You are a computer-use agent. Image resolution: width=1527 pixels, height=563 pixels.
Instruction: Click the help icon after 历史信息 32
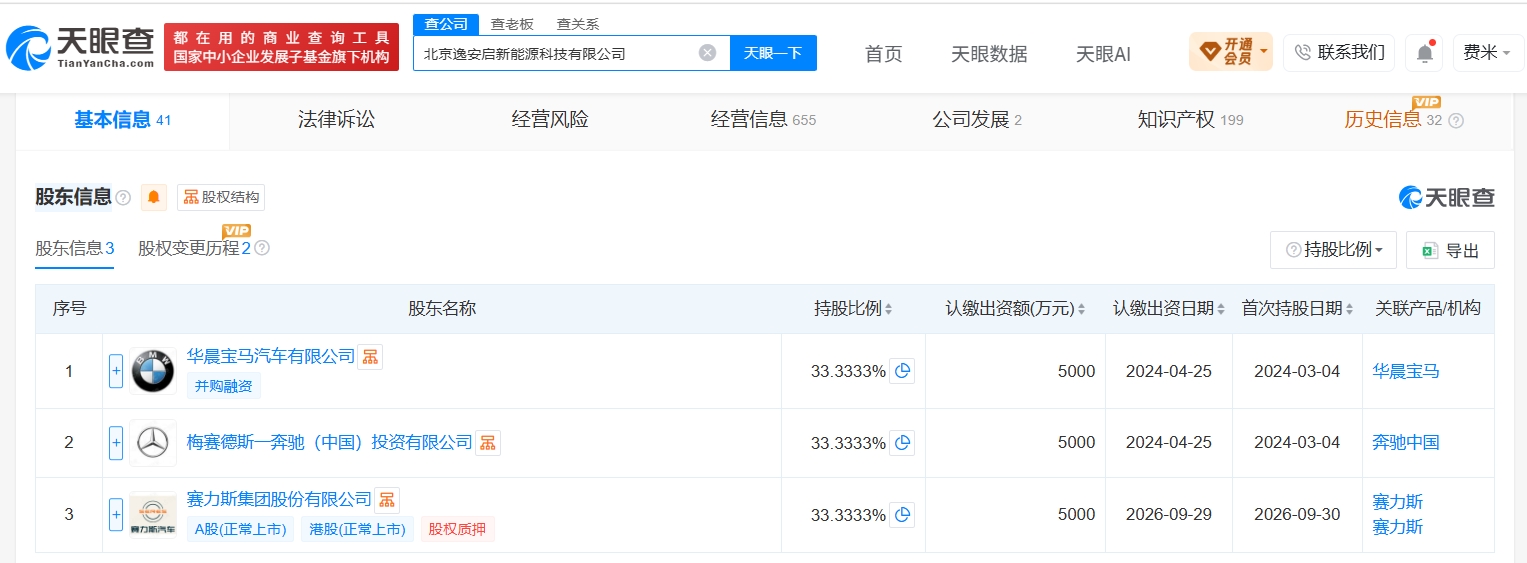1456,120
